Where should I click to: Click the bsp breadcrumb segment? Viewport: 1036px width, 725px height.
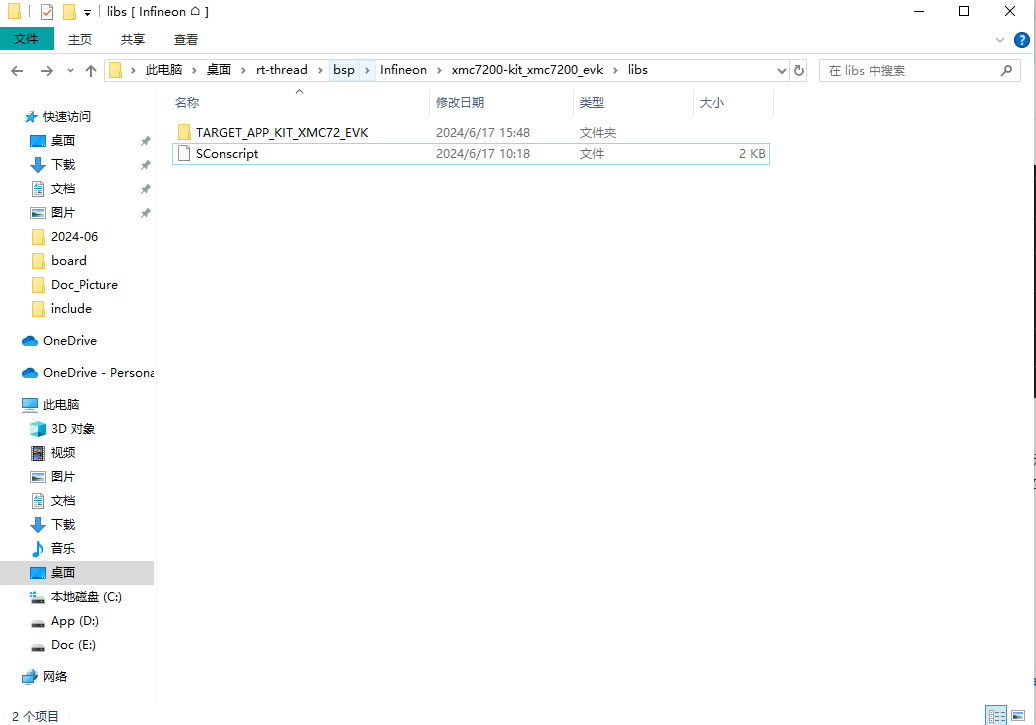344,70
